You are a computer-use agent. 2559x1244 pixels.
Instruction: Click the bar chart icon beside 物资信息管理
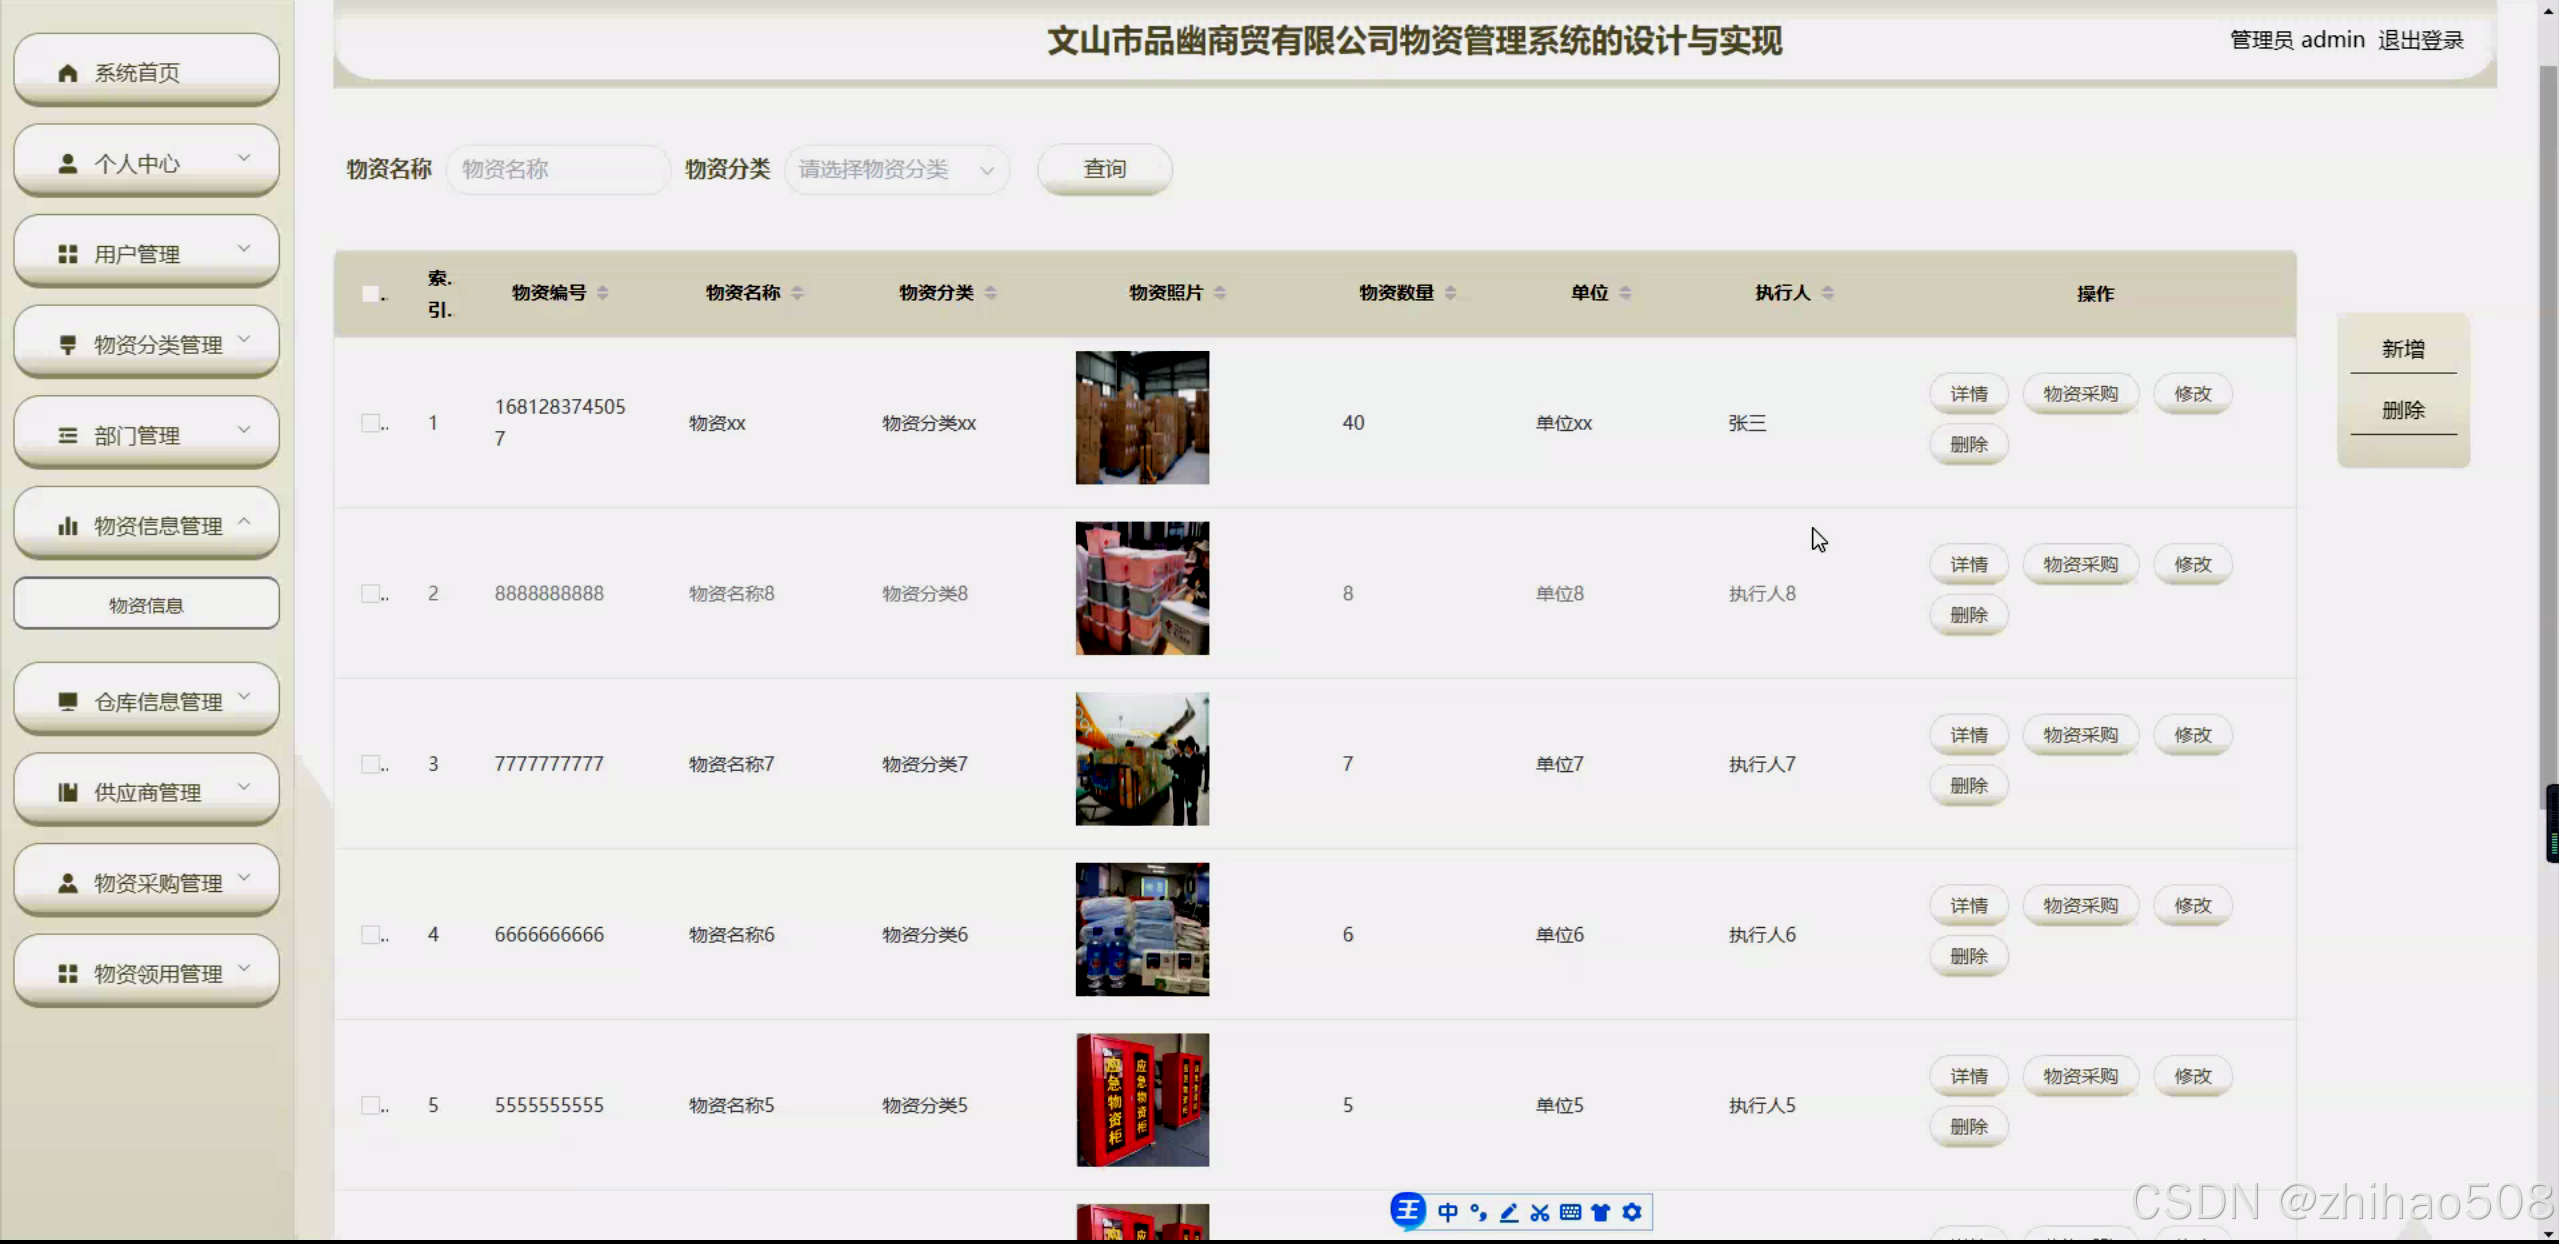click(67, 526)
